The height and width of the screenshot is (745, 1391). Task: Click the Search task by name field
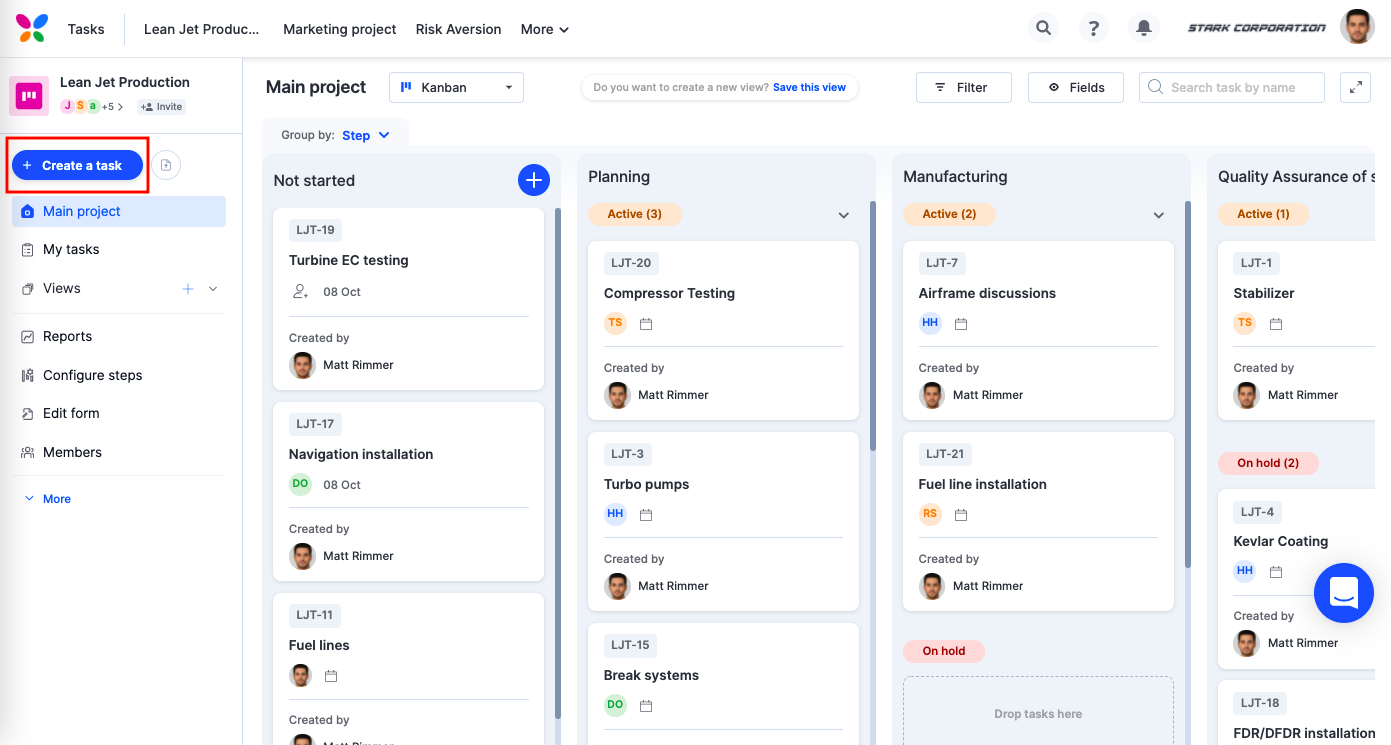point(1232,87)
